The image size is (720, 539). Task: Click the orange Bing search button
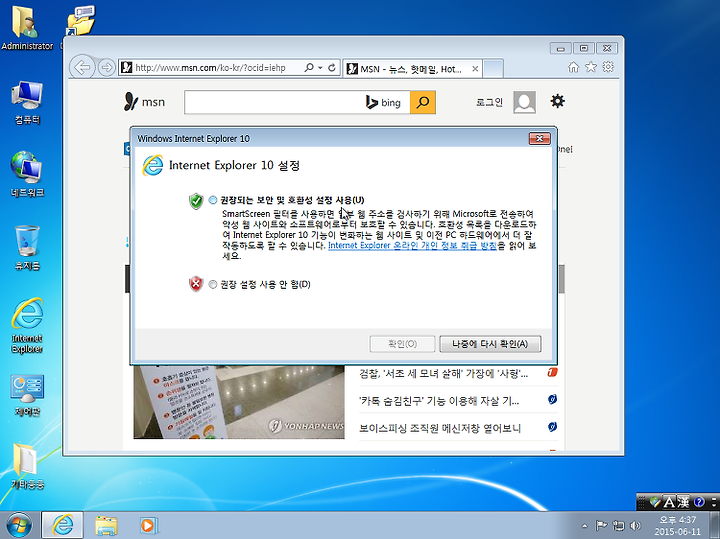pyautogui.click(x=422, y=102)
